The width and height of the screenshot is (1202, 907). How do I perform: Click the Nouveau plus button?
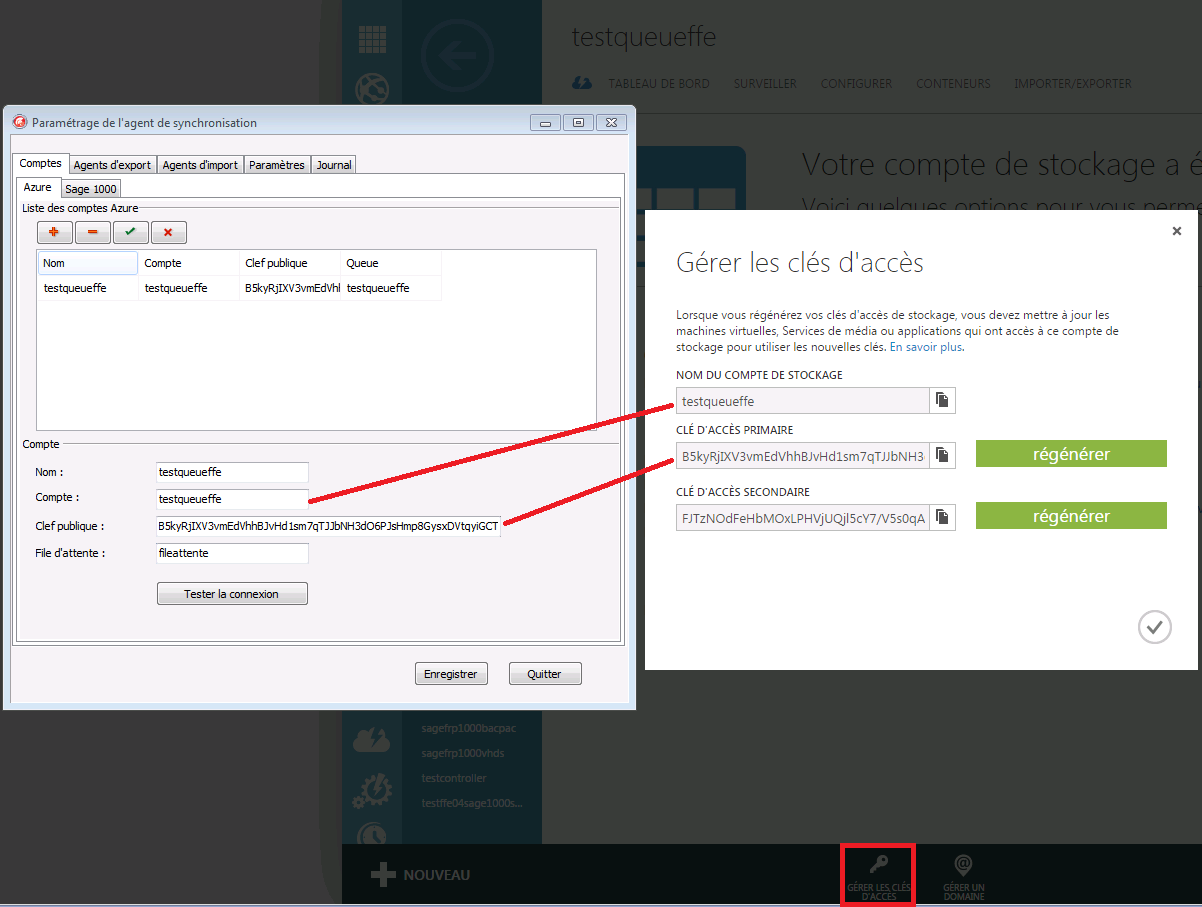[x=383, y=875]
